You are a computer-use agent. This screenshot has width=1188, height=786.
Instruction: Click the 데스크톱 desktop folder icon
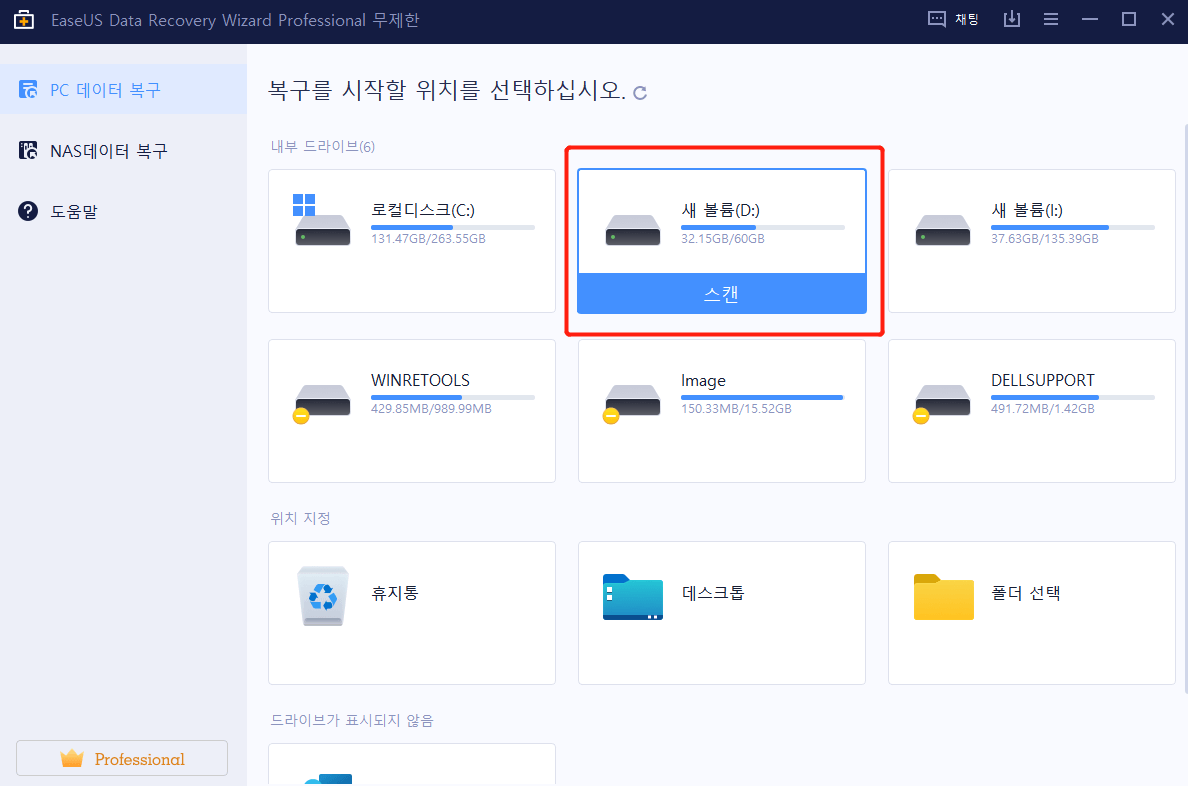coord(633,597)
